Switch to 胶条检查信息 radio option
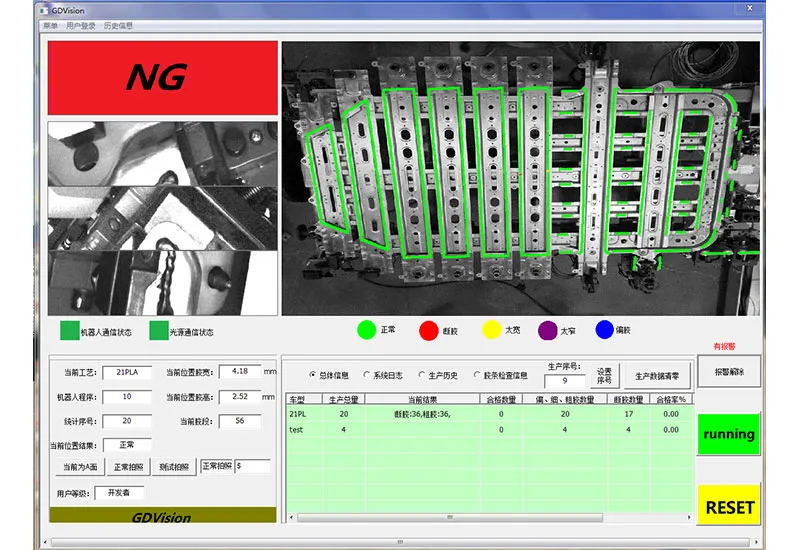Viewport: 800px width, 550px height. click(x=477, y=375)
